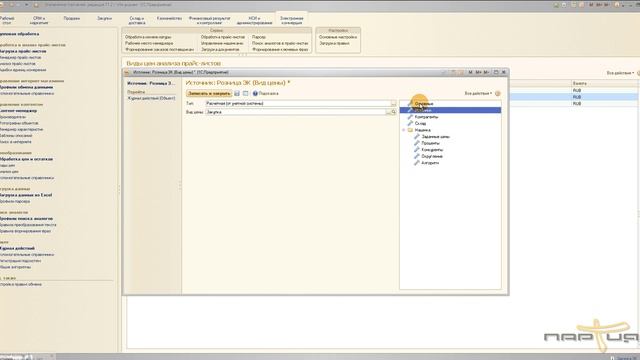Open 'Обработка прайс-листов' in Сервис panel

click(223, 37)
